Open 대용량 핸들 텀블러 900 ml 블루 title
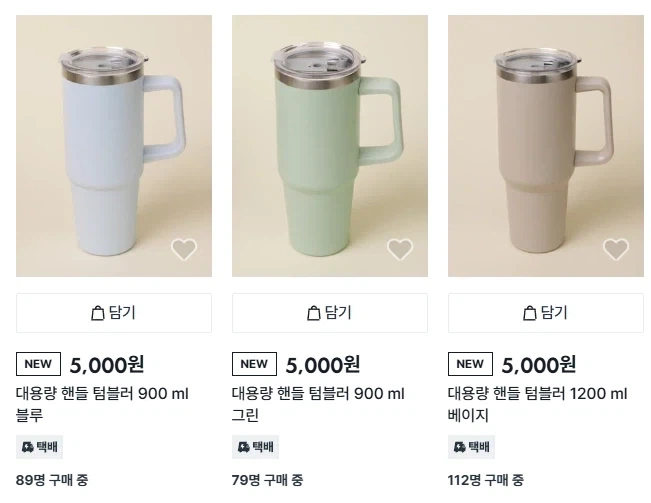 click(x=102, y=404)
